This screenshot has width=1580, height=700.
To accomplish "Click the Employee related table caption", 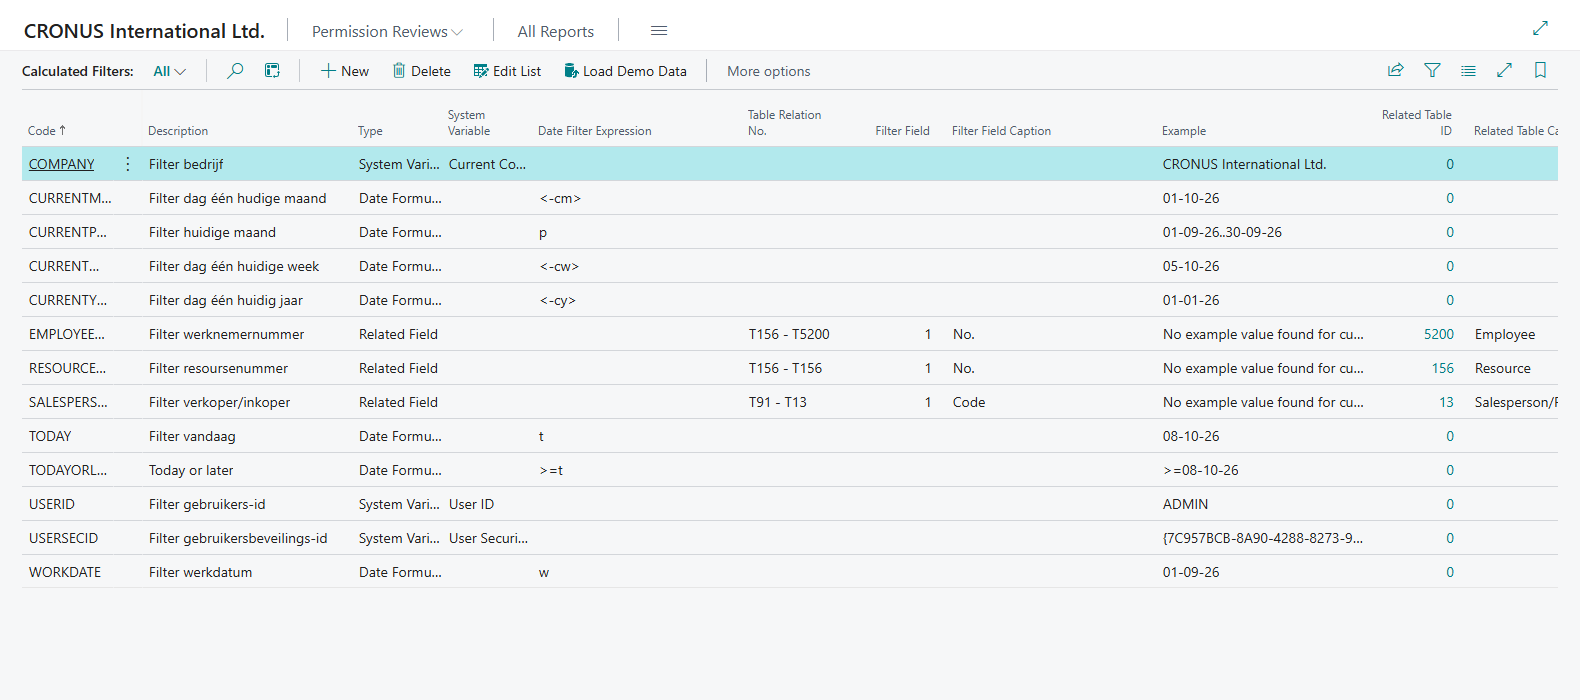I will click(1505, 334).
